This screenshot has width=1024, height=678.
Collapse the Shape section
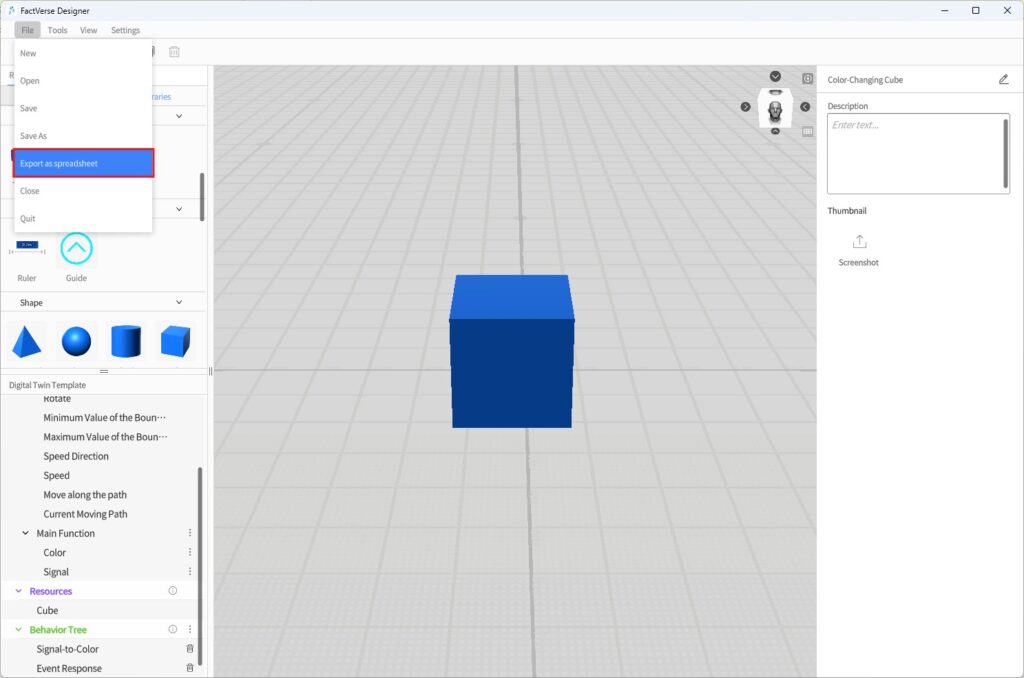179,302
